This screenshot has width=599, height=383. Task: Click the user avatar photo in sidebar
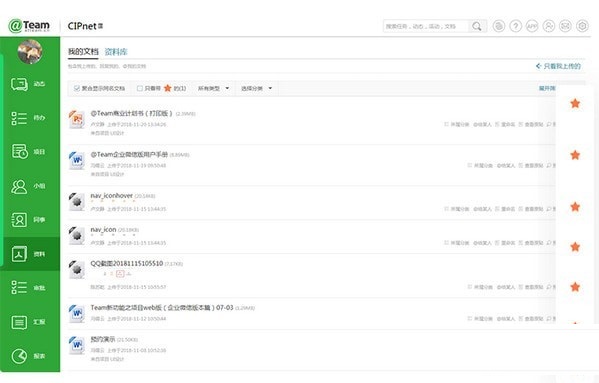pyautogui.click(x=30, y=52)
